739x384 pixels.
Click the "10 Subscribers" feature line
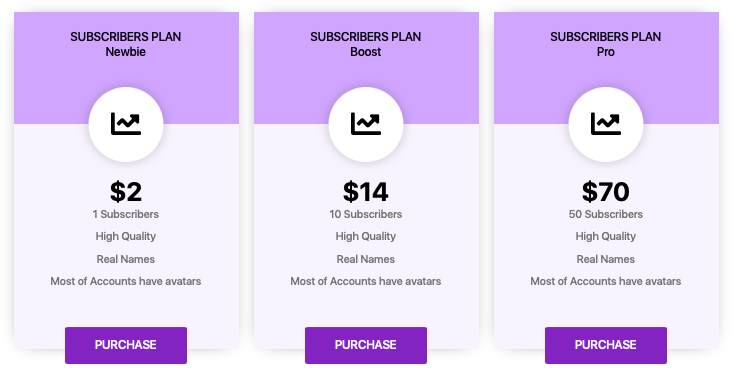[x=366, y=214]
